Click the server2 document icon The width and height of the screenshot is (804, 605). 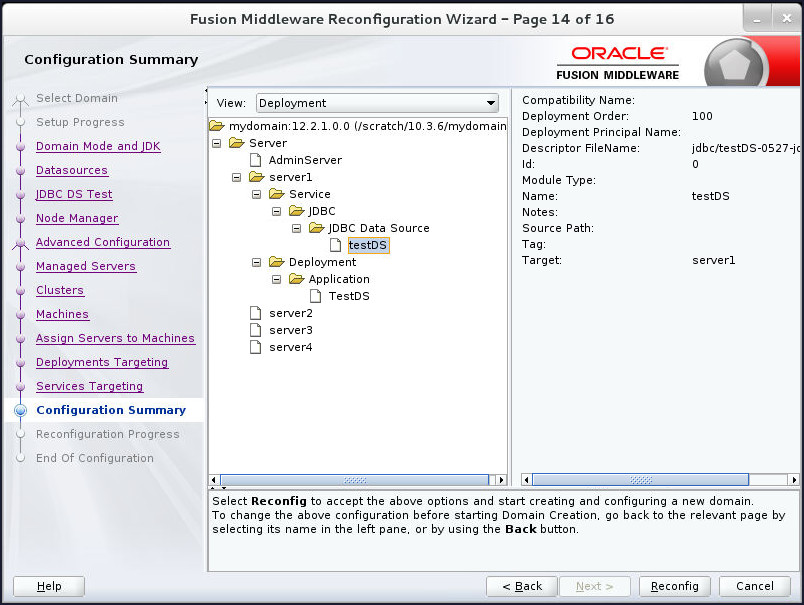tap(255, 313)
